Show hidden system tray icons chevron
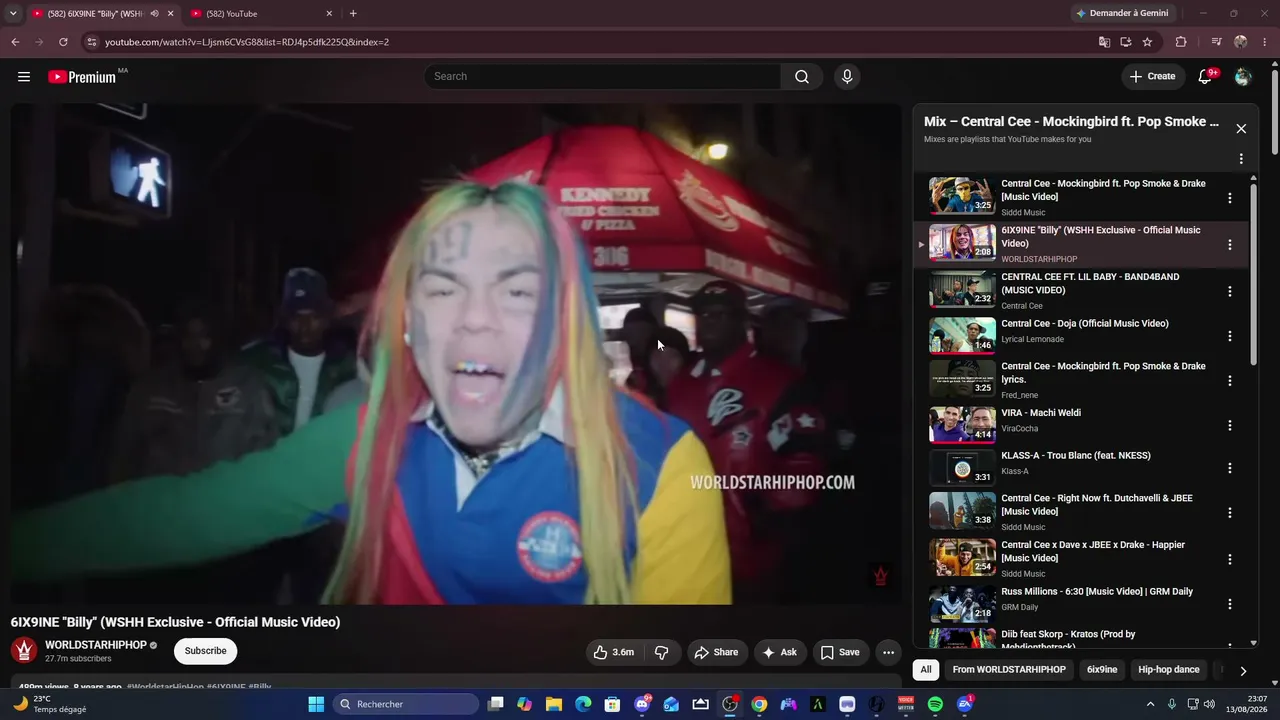The image size is (1280, 720). point(1150,704)
